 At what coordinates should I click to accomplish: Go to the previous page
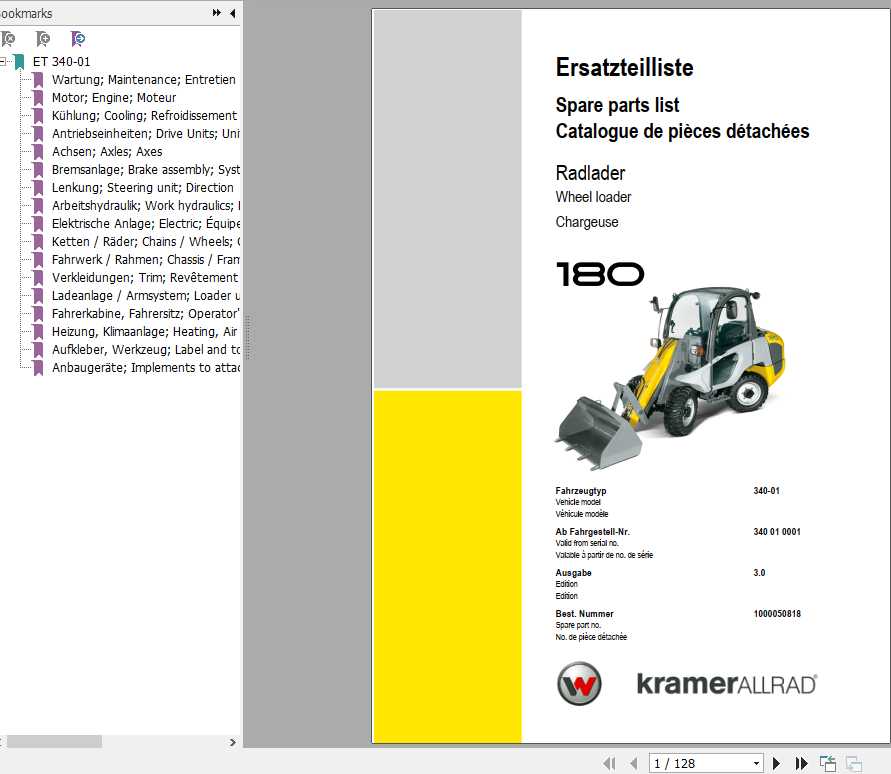634,763
